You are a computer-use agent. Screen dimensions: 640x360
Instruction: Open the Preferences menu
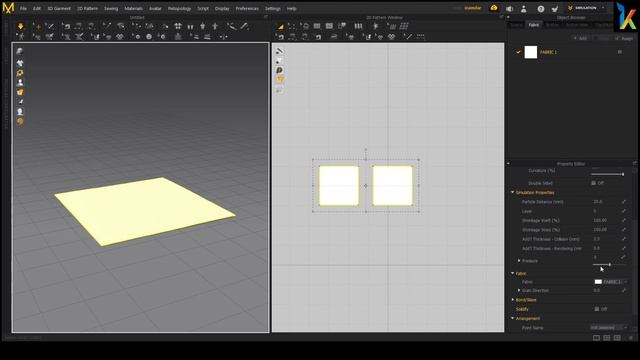[x=247, y=9]
